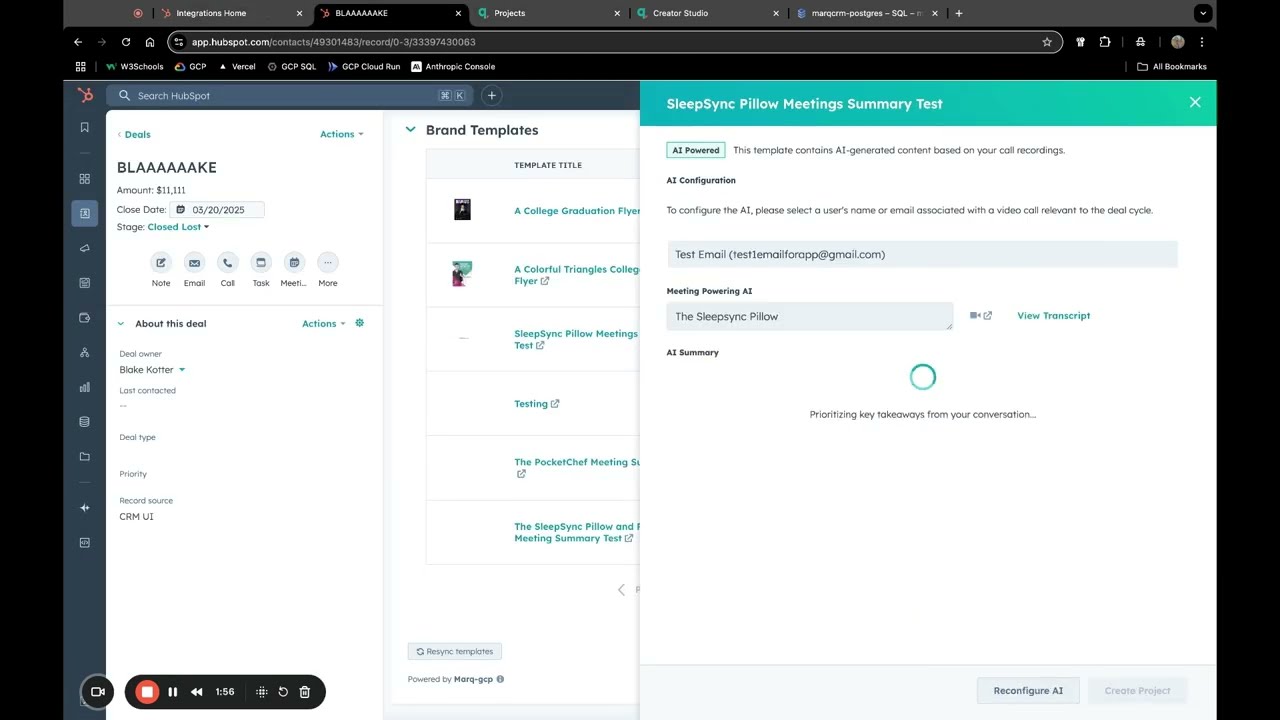Toggle the recorder camera bubble
The image size is (1280, 720).
[98, 692]
